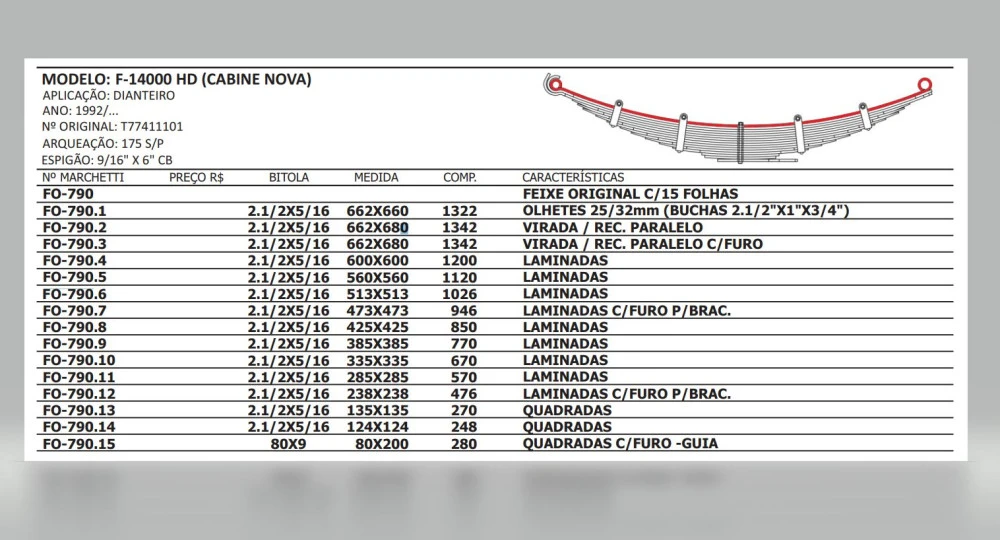Click the measure '335X335'
The height and width of the screenshot is (540, 1000).
(x=378, y=360)
